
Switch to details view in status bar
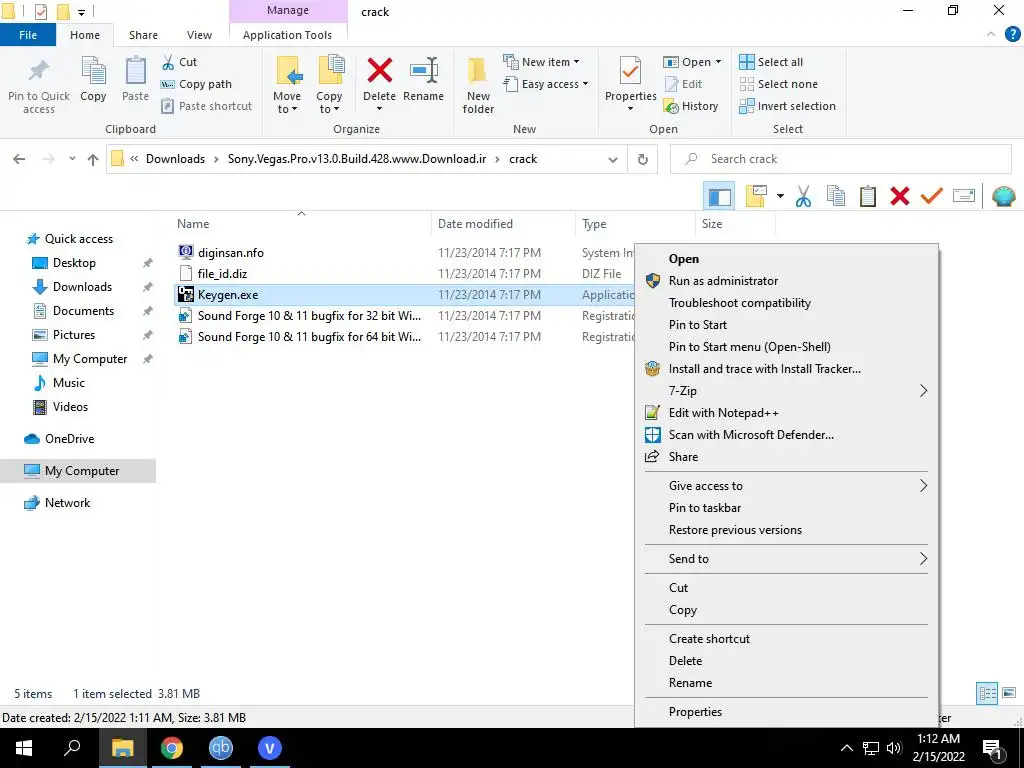(x=986, y=693)
